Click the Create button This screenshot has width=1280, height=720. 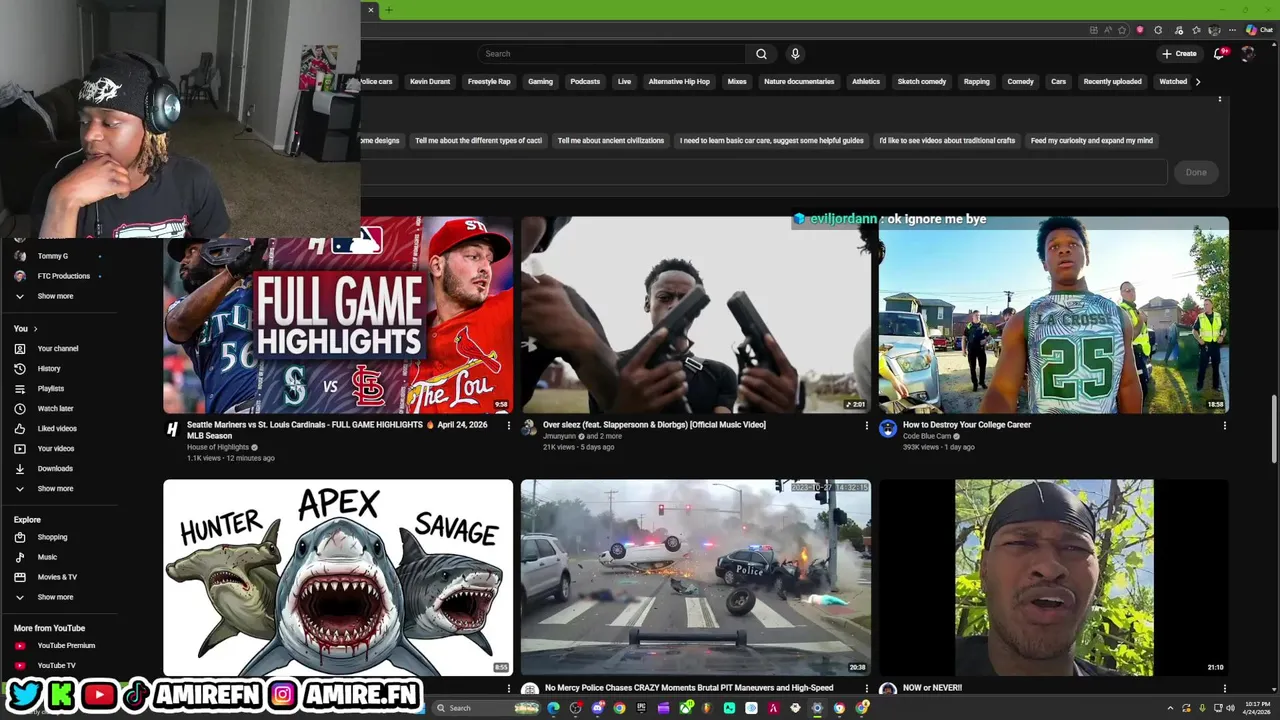click(x=1180, y=54)
